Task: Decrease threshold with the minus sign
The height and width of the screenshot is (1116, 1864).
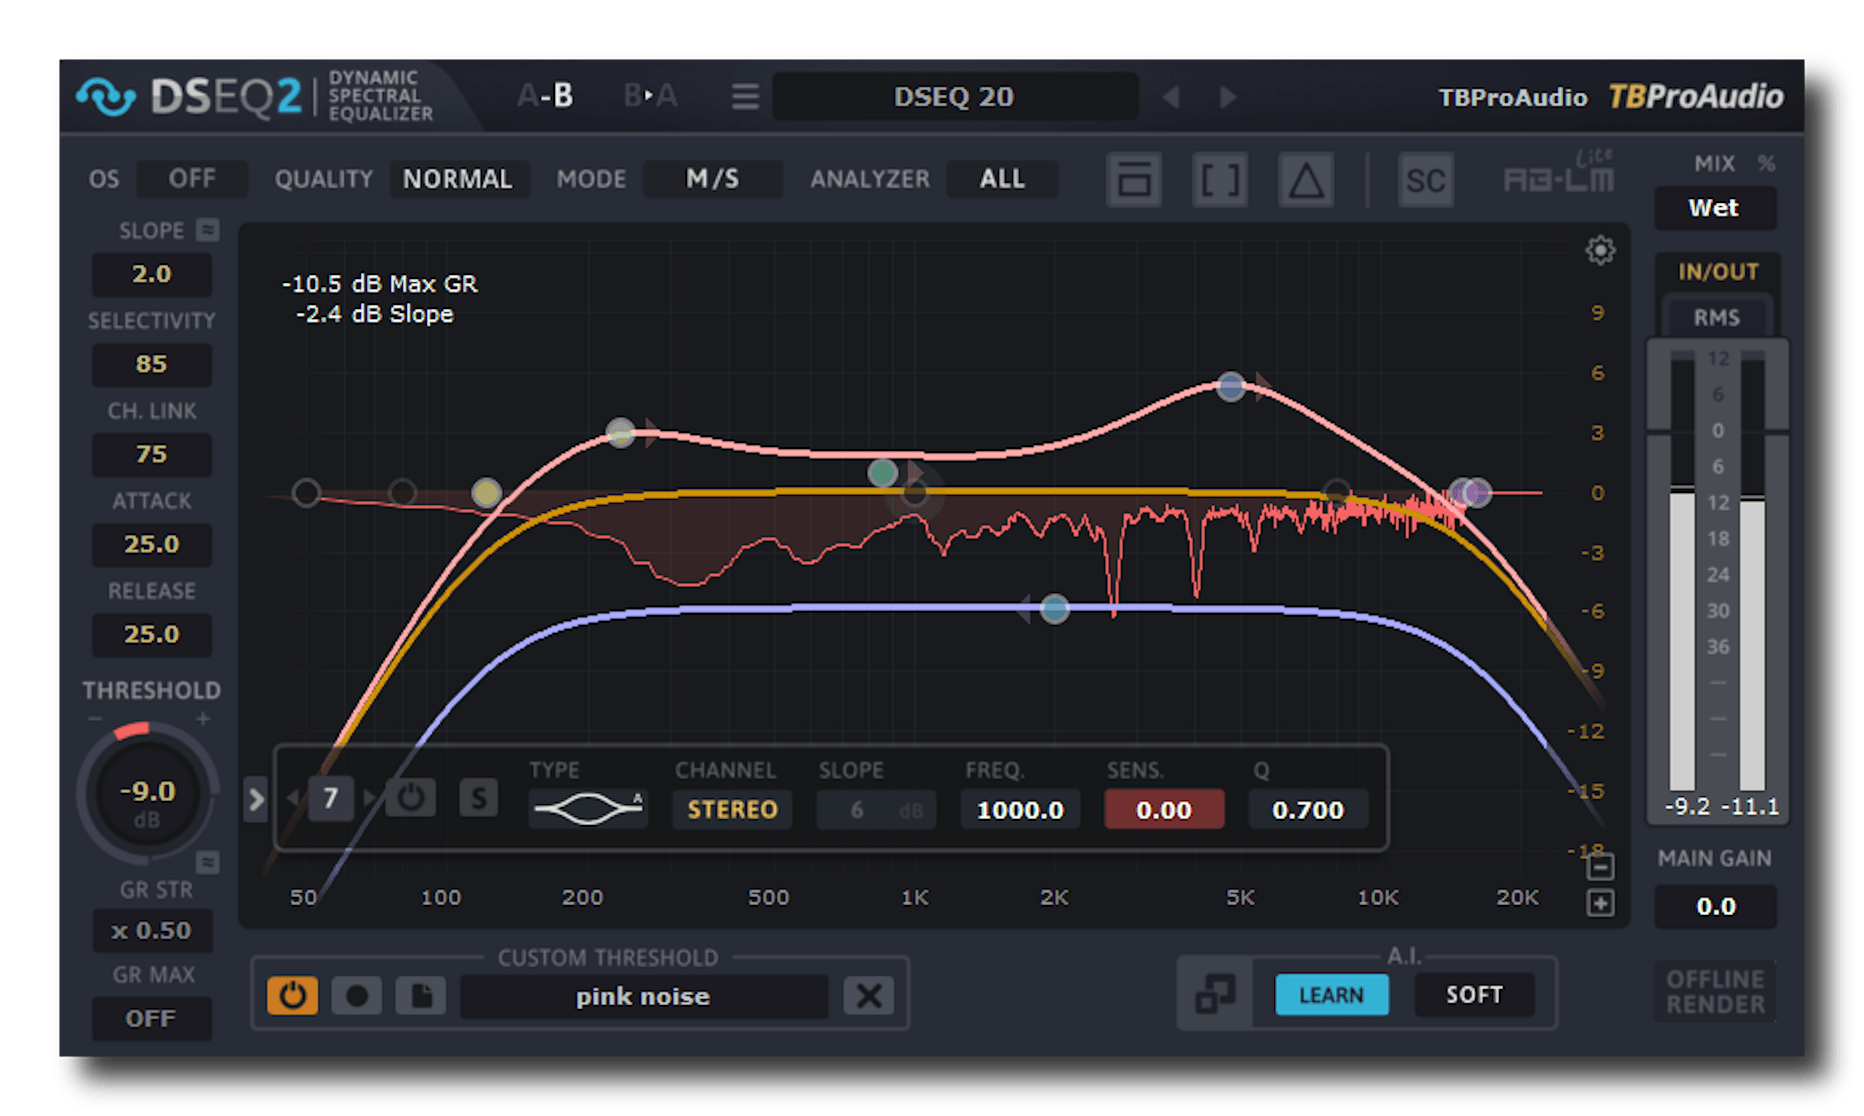Action: point(95,719)
